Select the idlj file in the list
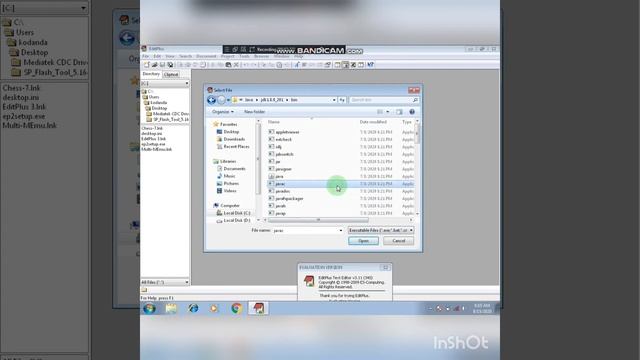The height and width of the screenshot is (360, 640). click(x=278, y=147)
